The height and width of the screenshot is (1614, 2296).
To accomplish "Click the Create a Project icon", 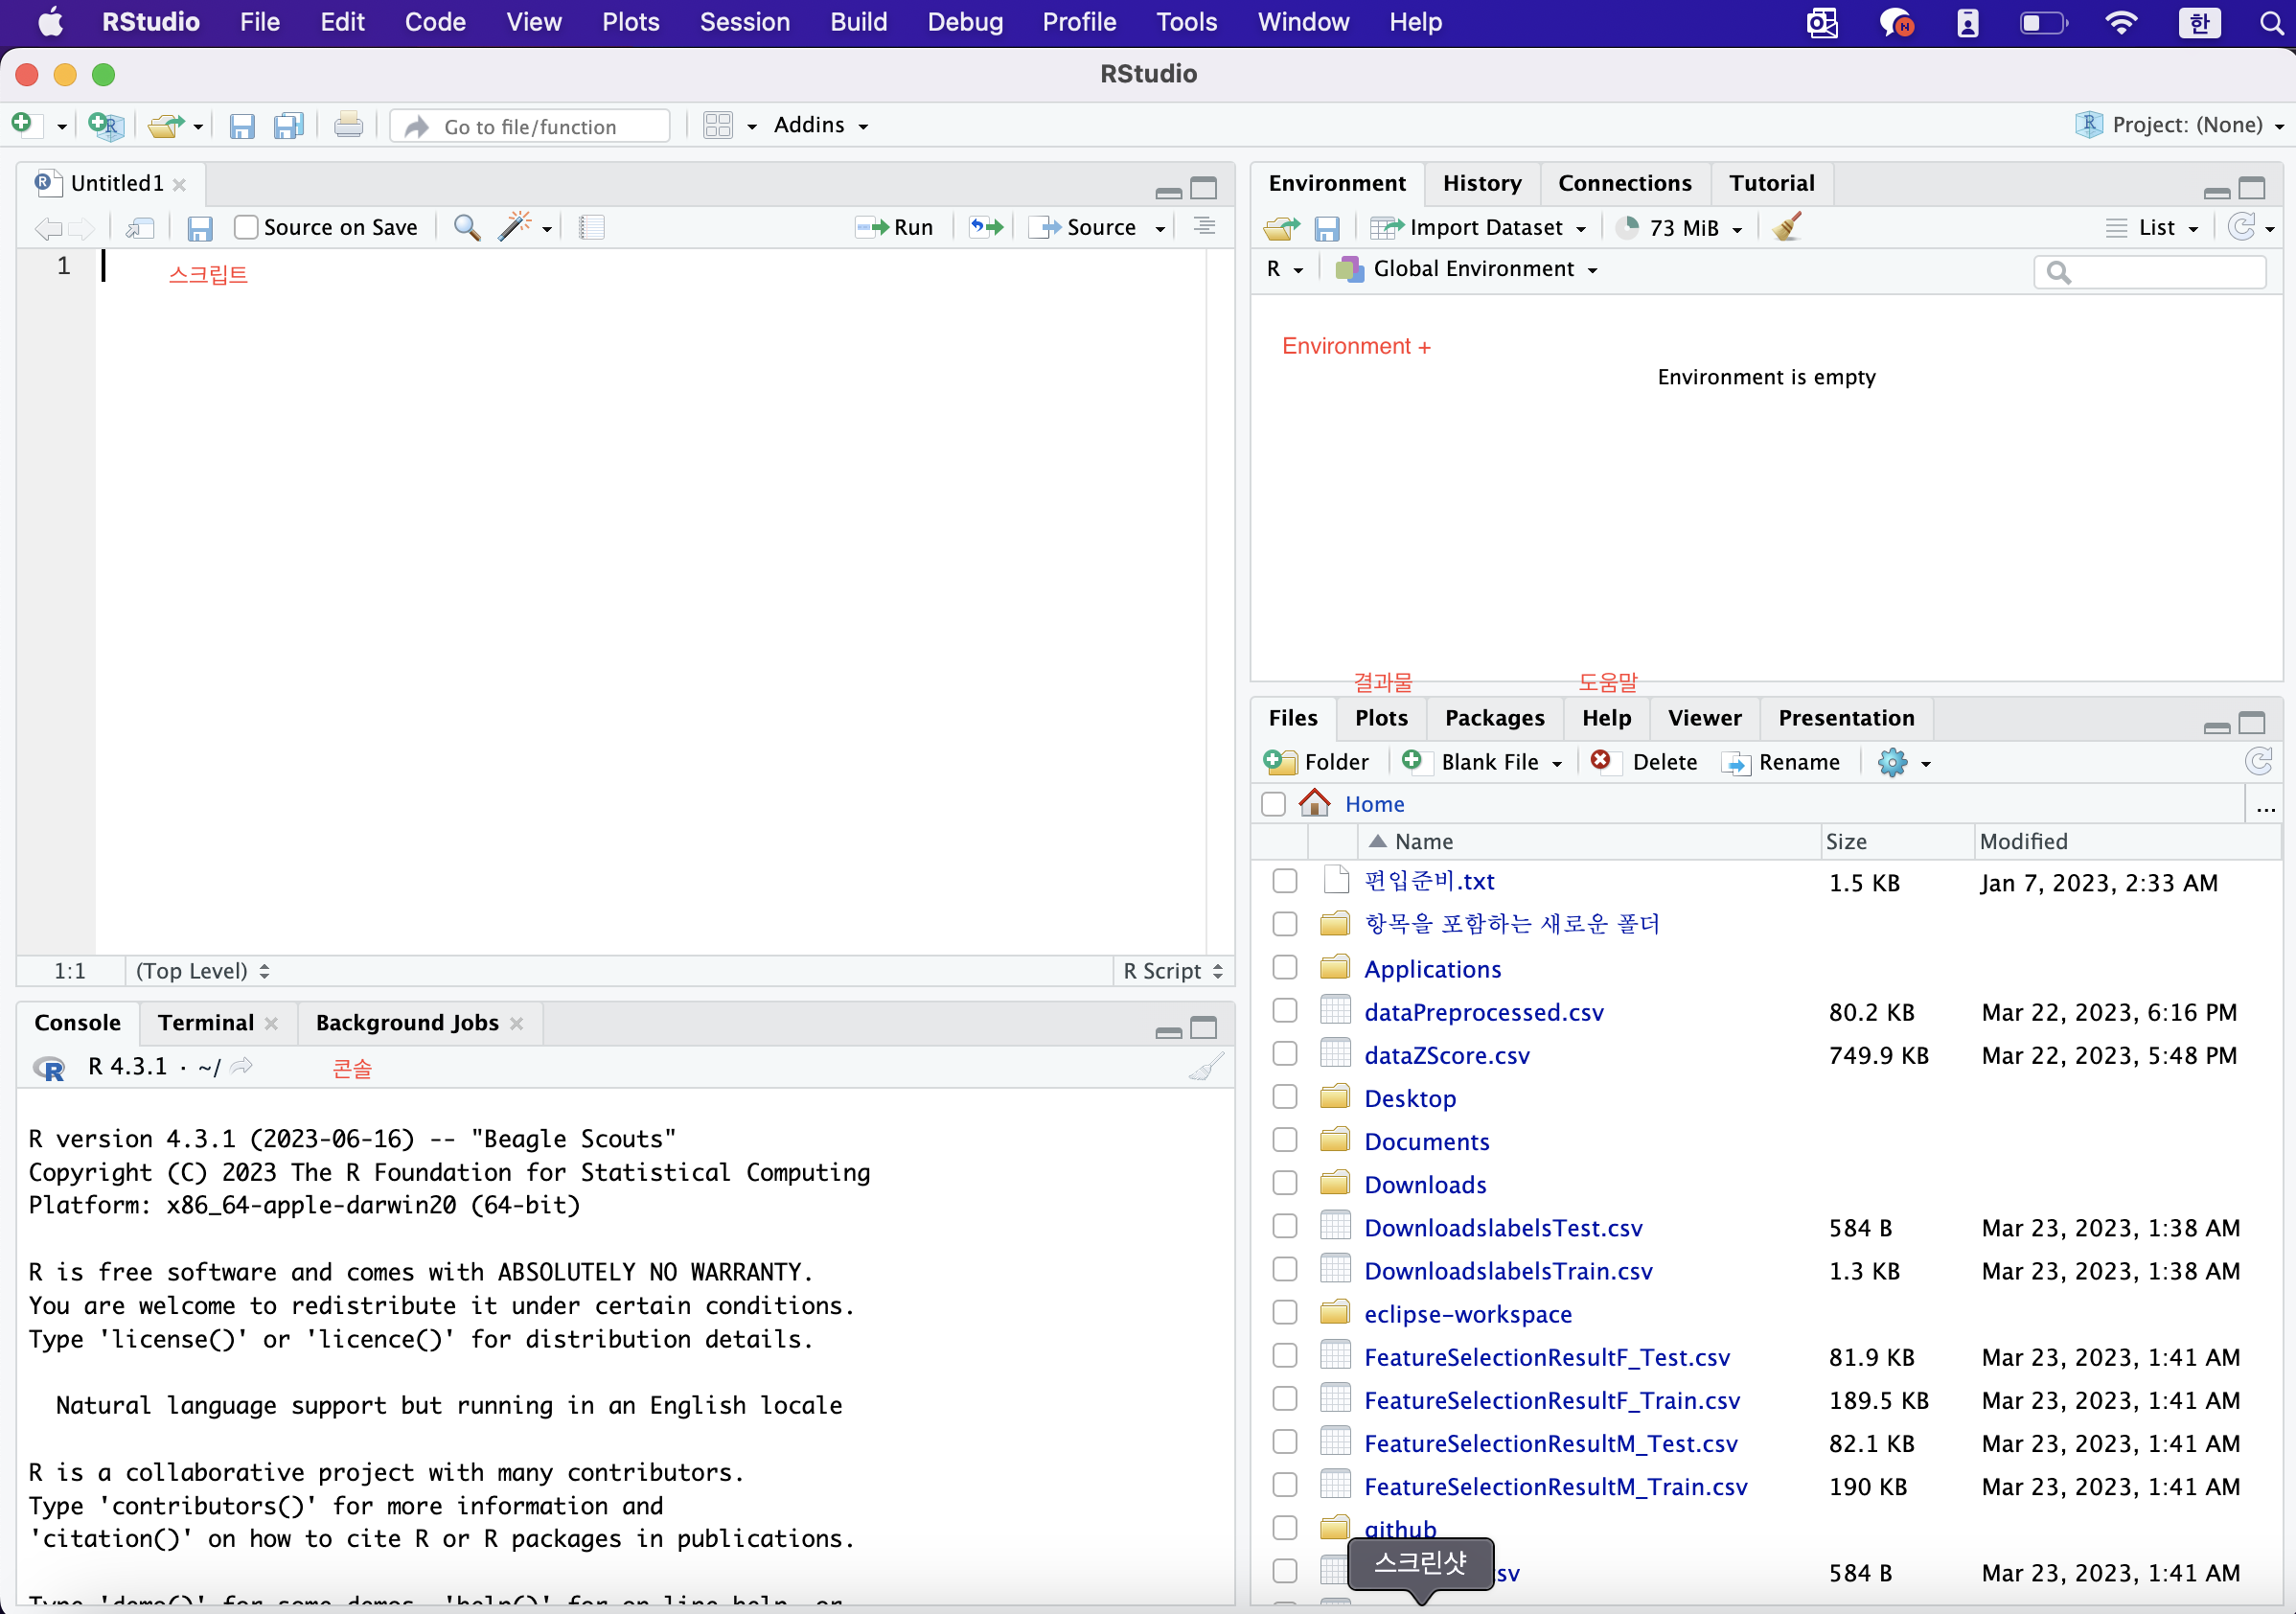I will 105,125.
